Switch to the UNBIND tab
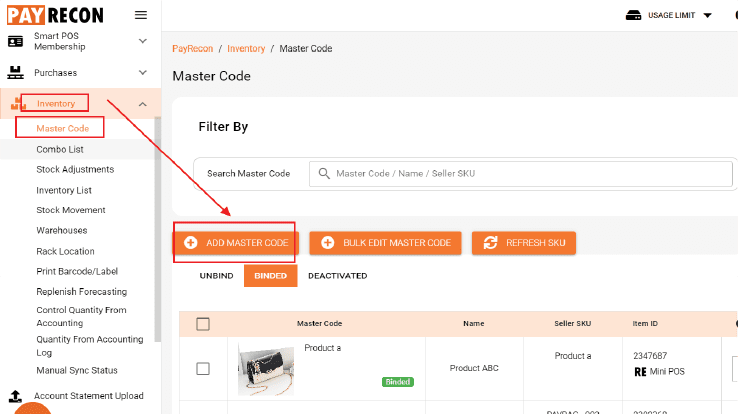This screenshot has height=414, width=738. [217, 276]
